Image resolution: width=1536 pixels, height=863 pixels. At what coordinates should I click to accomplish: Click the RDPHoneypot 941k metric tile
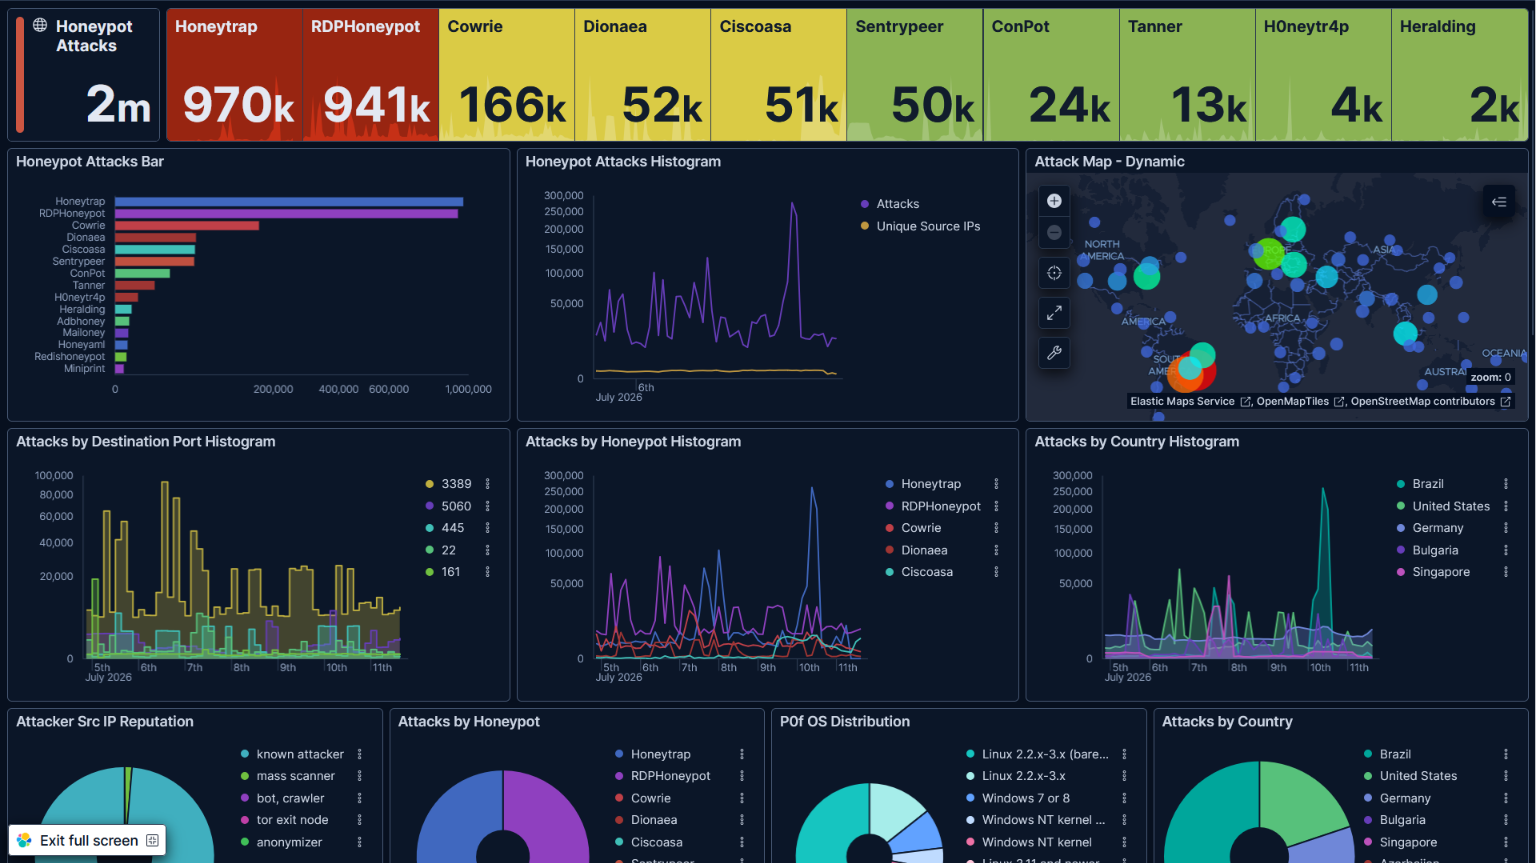(370, 75)
